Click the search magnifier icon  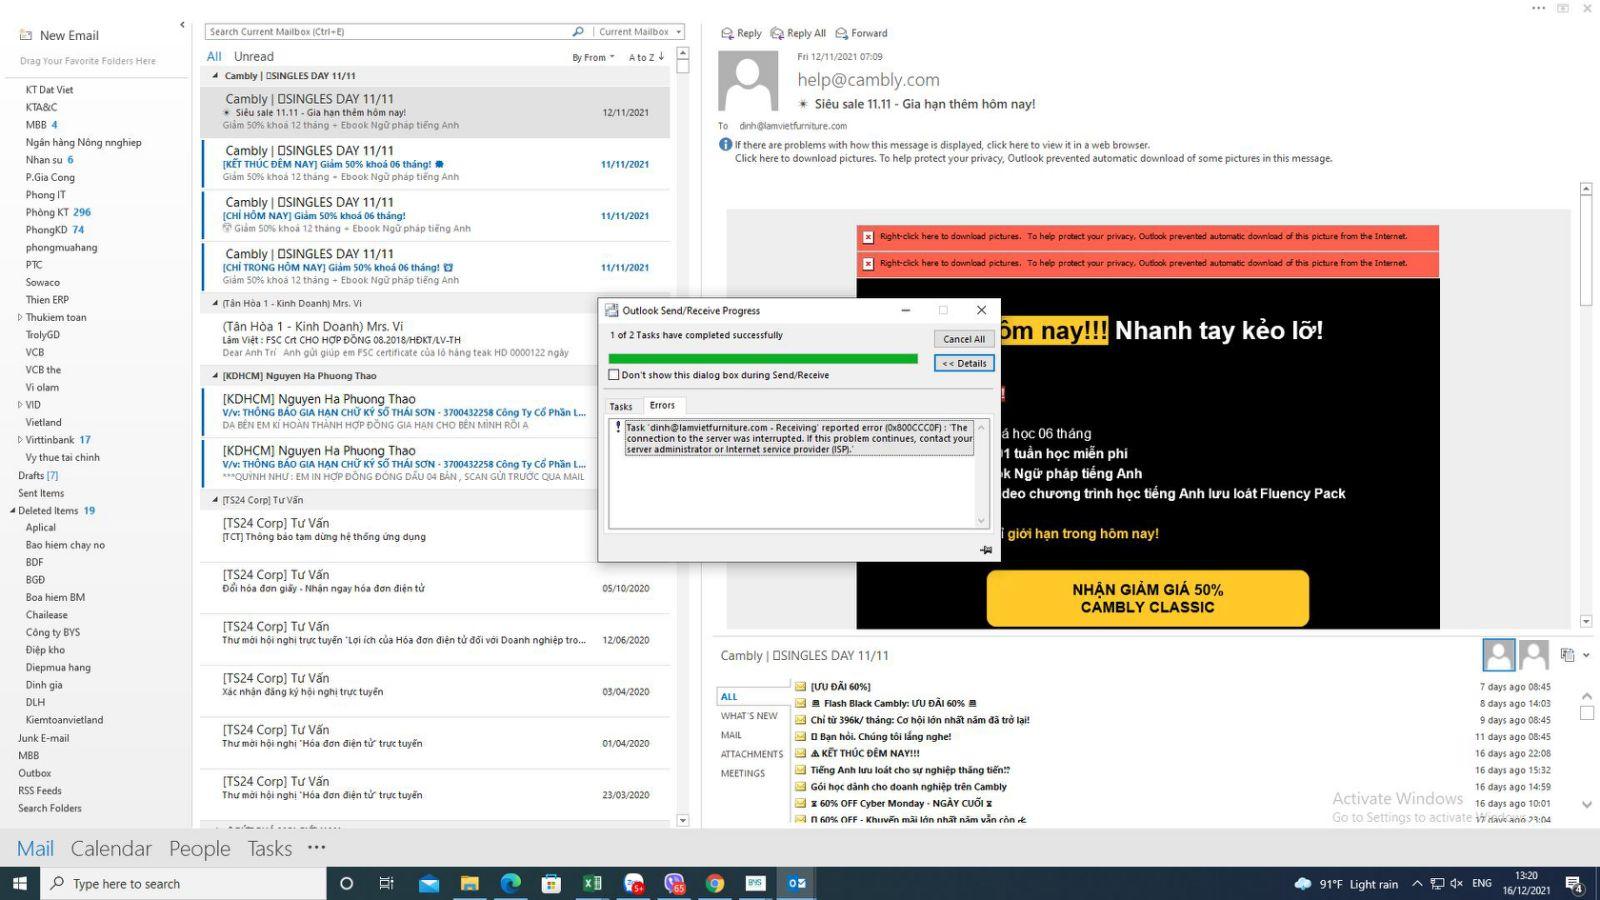578,32
